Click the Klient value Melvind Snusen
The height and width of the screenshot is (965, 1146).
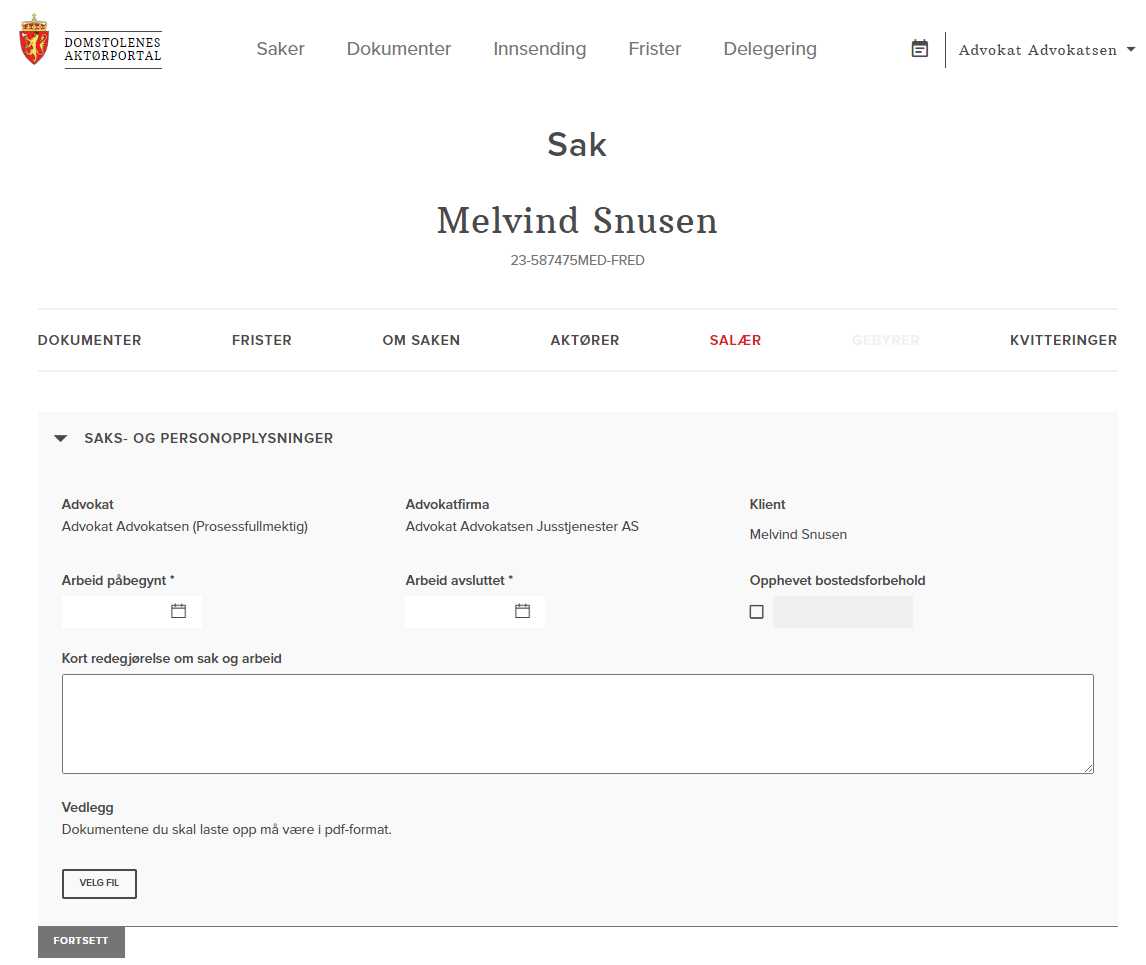(x=798, y=534)
